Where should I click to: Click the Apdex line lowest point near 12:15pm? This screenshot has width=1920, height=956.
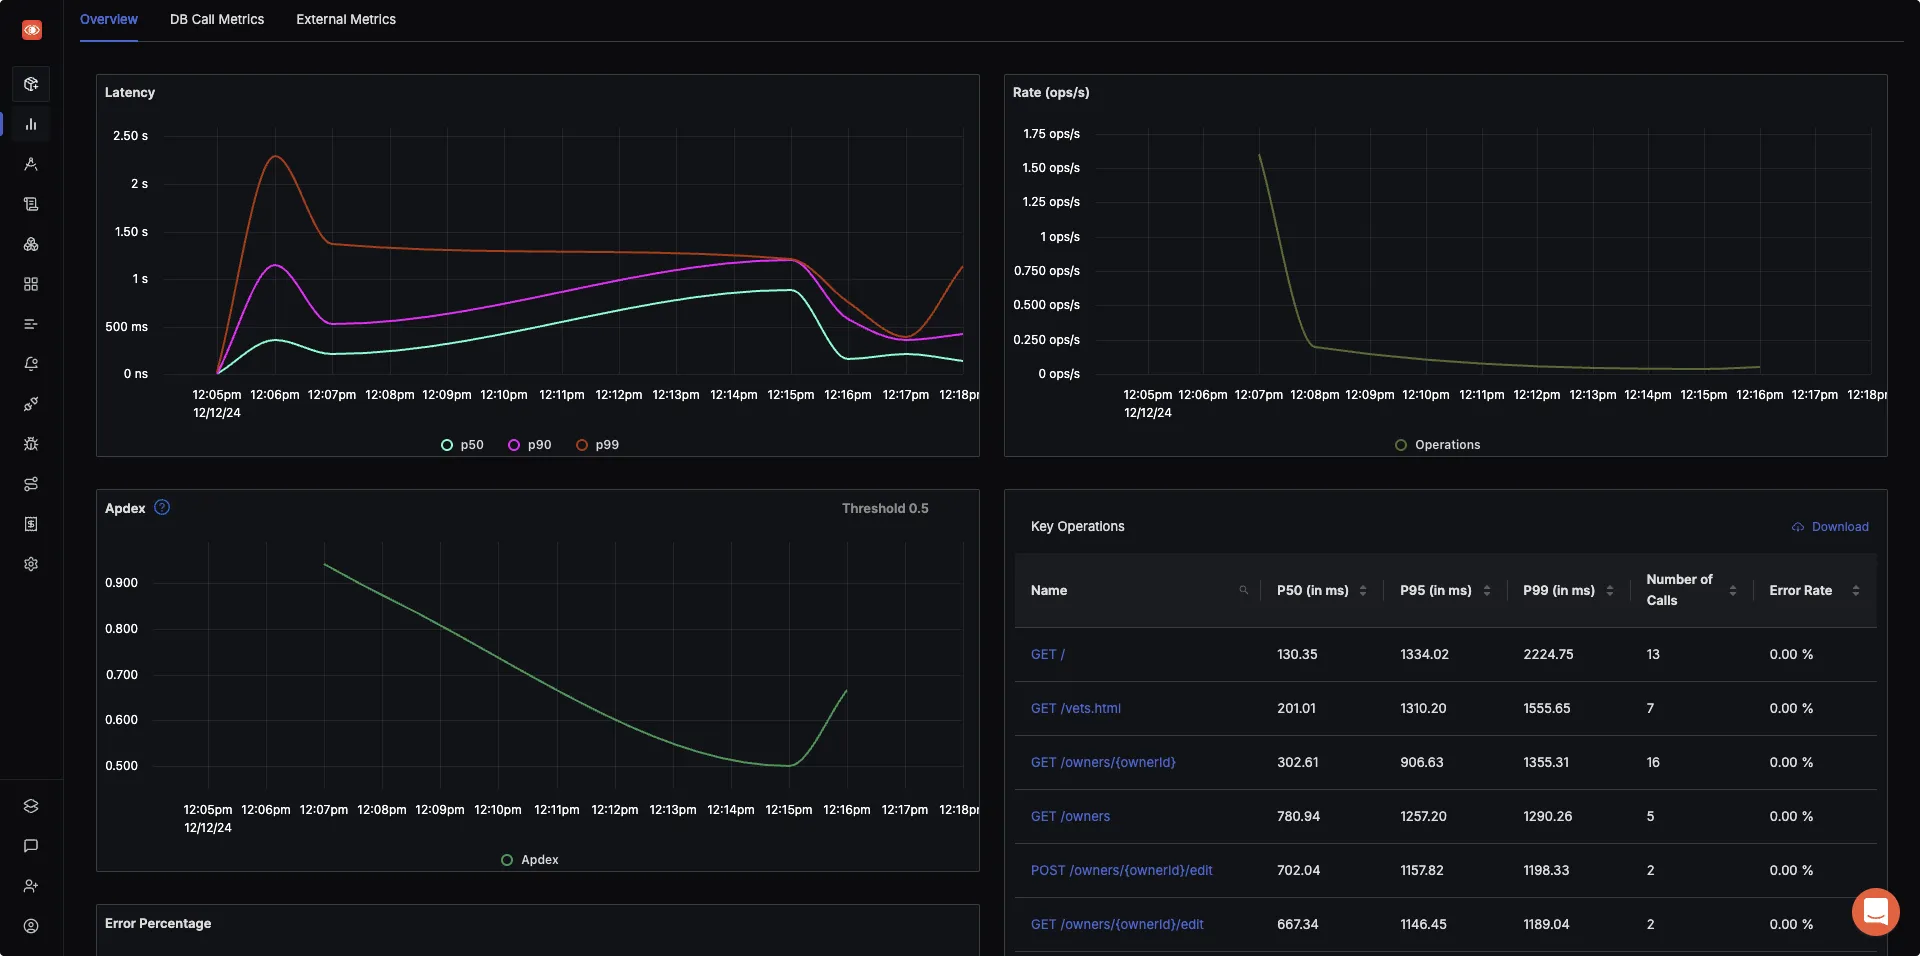click(789, 766)
